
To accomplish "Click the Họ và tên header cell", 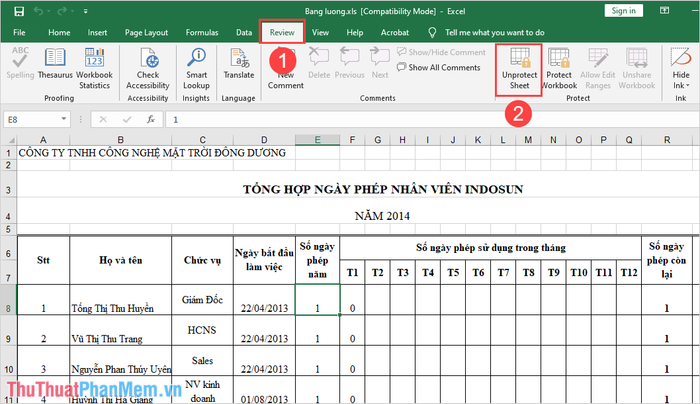I will [121, 260].
